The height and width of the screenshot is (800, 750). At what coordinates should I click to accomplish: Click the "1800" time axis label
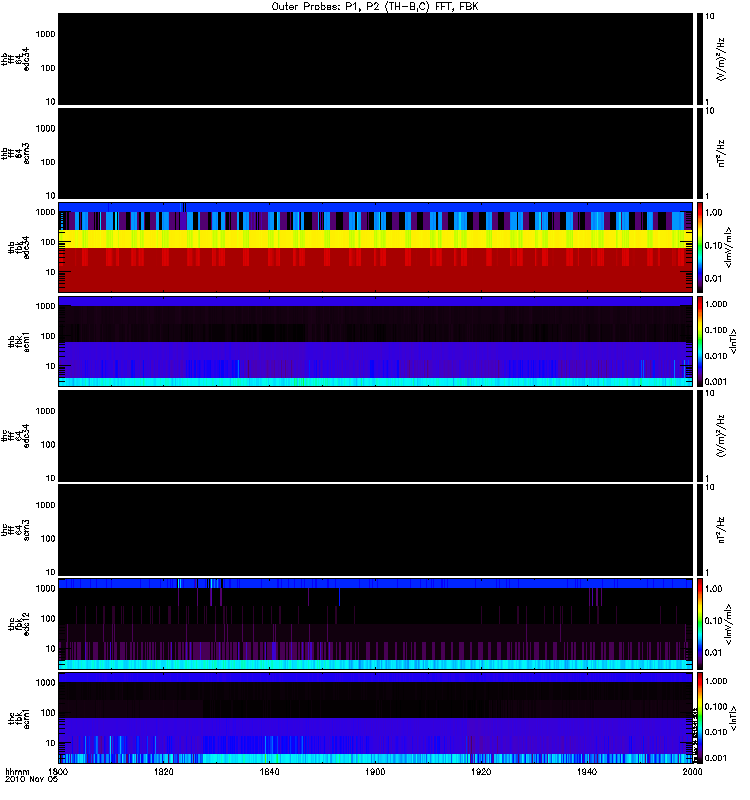[x=58, y=771]
